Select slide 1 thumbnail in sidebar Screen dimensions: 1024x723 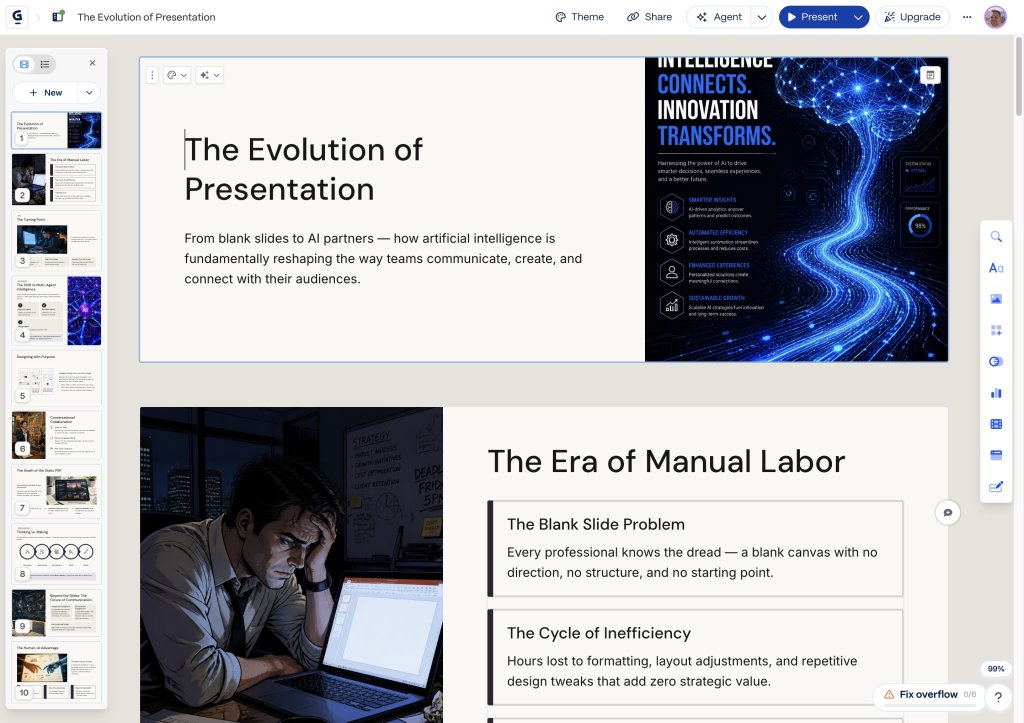point(57,130)
